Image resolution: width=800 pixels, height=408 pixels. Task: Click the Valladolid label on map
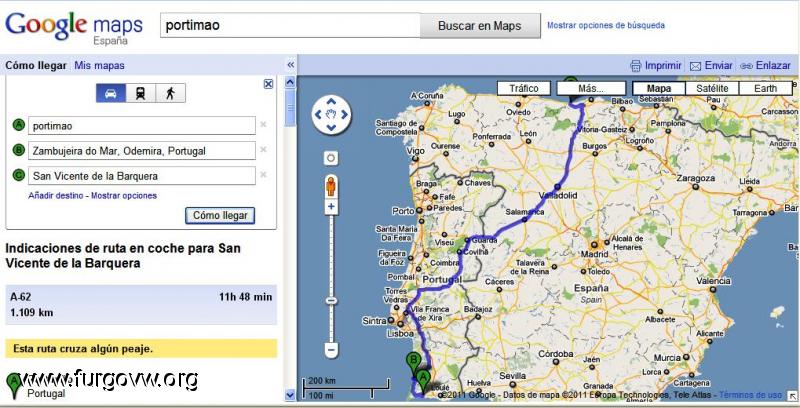click(558, 195)
